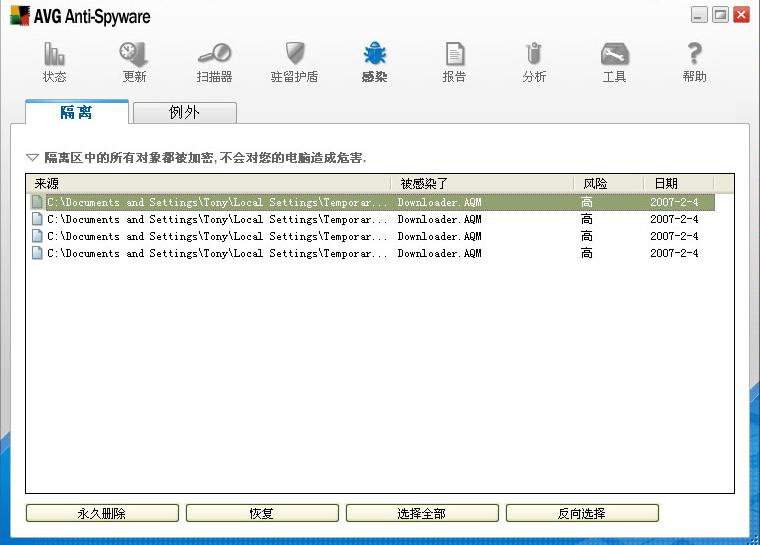Maximize the AVG Anti-Spyware window
The image size is (760, 545).
[x=720, y=15]
